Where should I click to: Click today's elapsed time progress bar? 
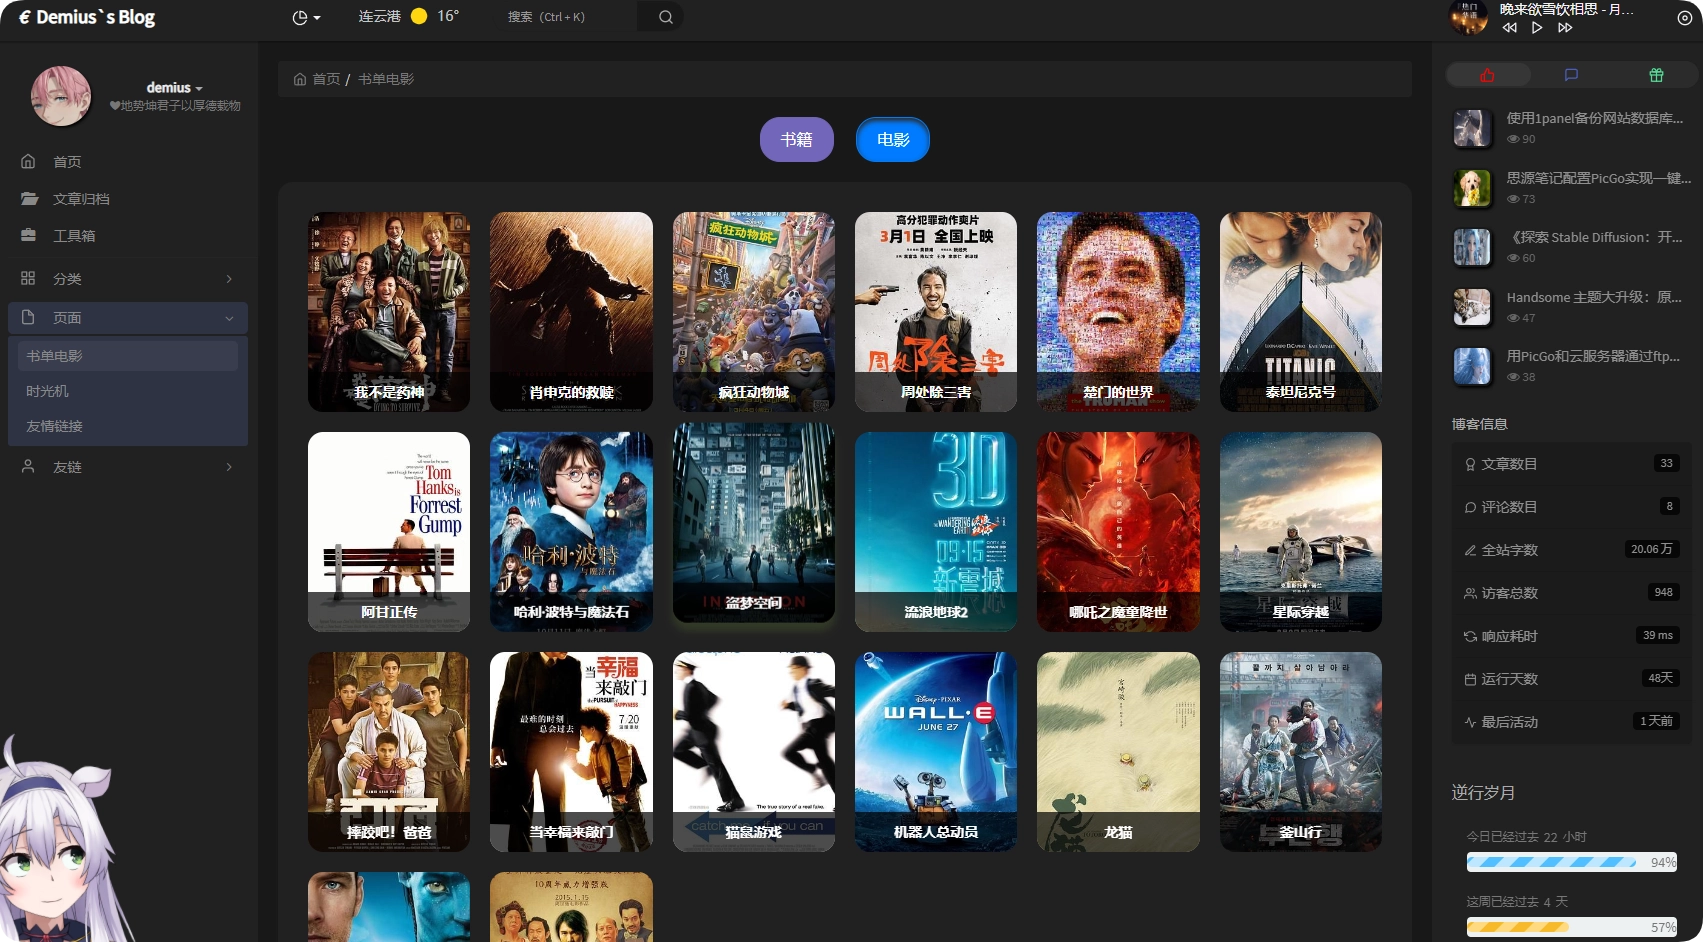(1570, 862)
